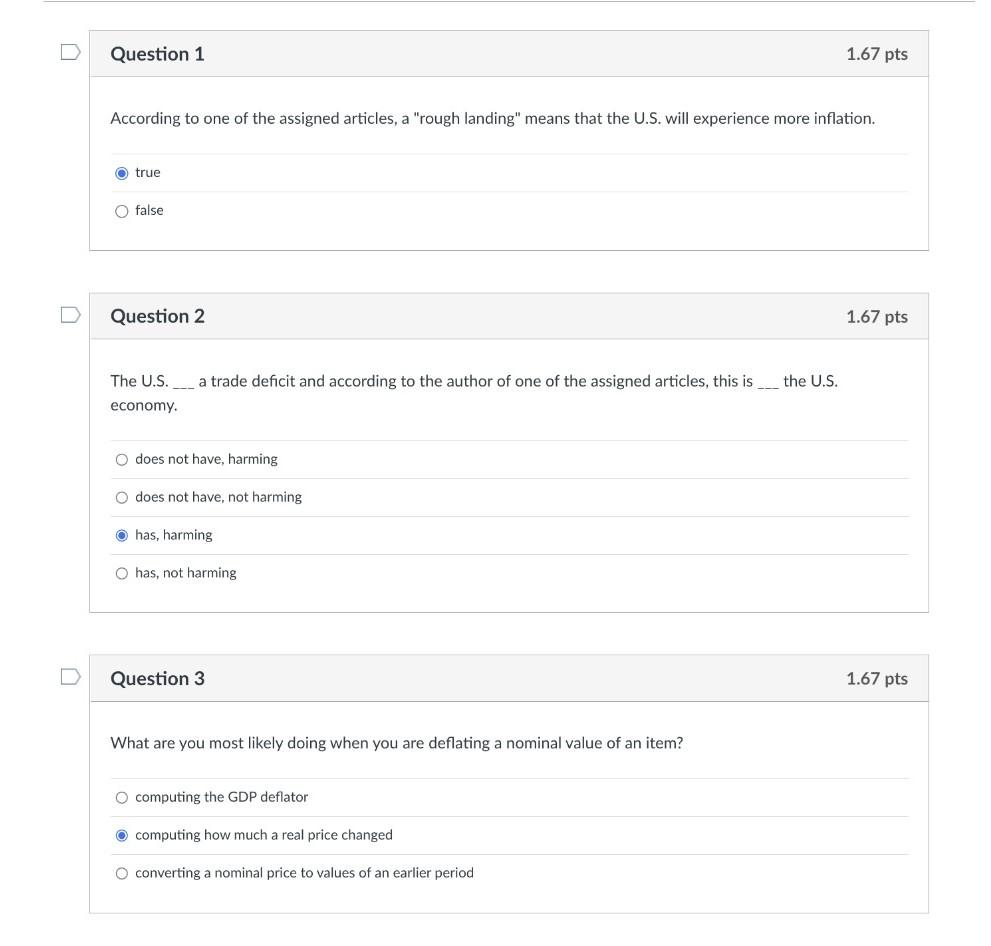Click the 1.67 pts label on Question 3

pos(876,678)
